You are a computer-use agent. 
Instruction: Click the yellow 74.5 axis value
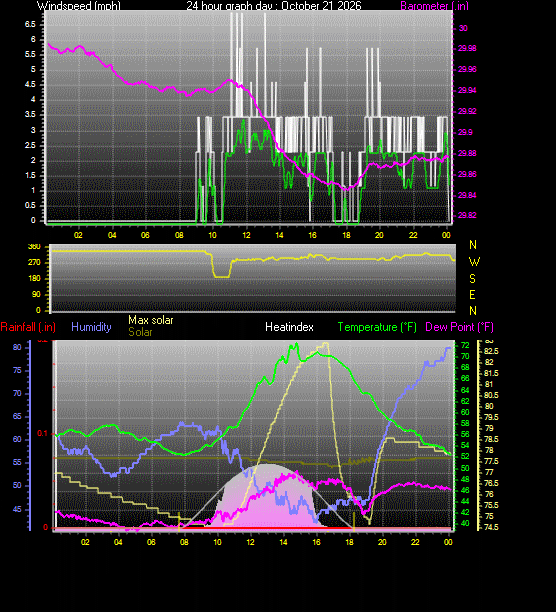[x=491, y=527]
